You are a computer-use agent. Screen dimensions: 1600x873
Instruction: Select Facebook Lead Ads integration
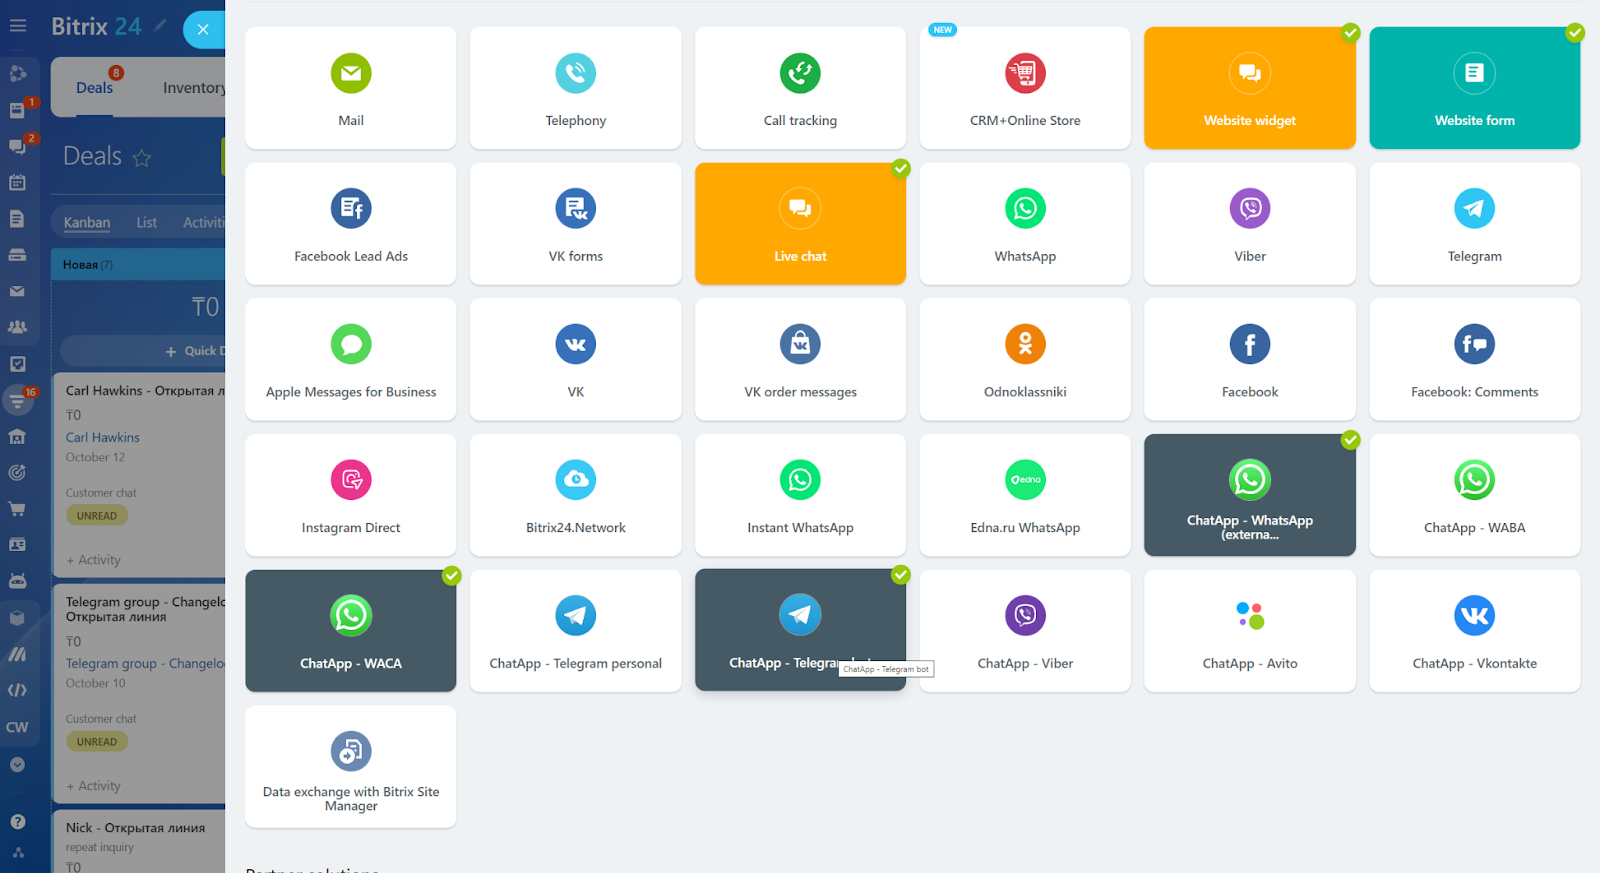point(350,224)
